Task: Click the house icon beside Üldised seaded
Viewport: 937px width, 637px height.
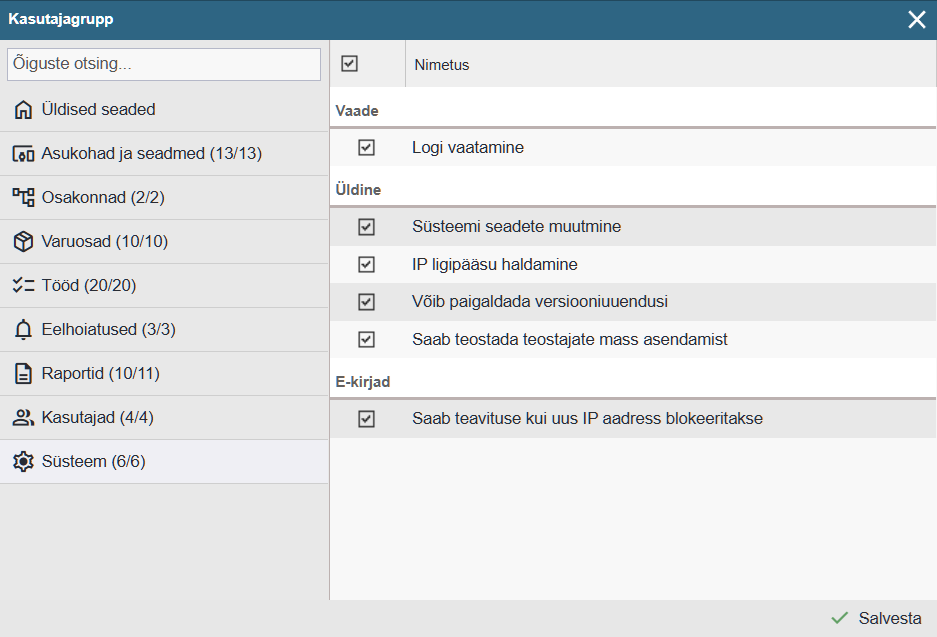Action: 23,110
